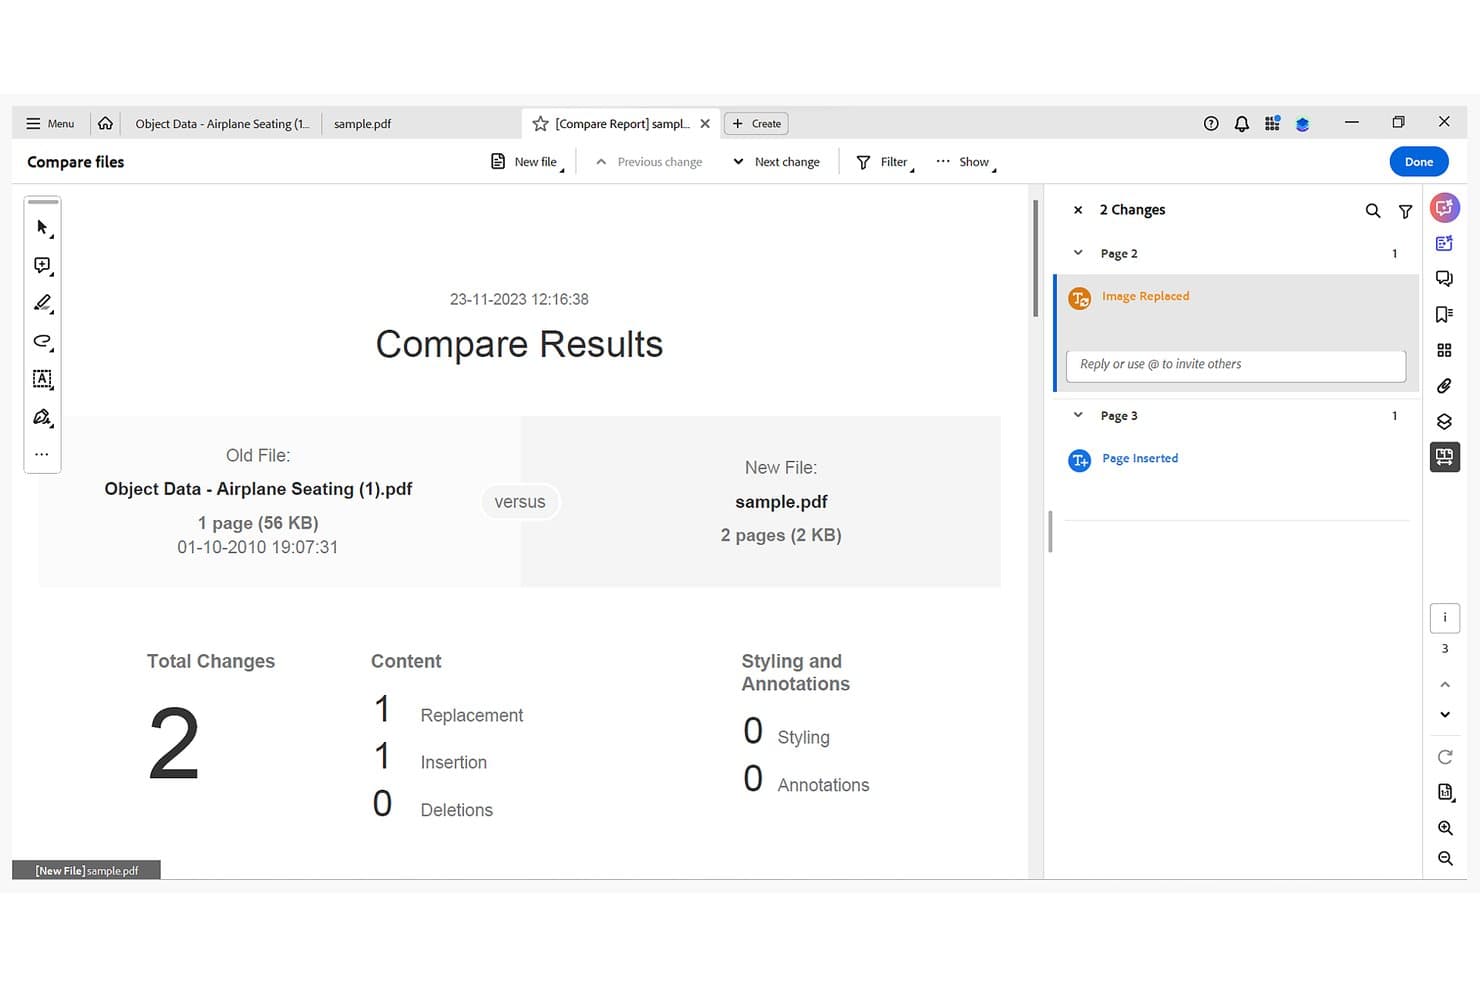Open the help question mark icon
The height and width of the screenshot is (987, 1480).
click(1211, 124)
